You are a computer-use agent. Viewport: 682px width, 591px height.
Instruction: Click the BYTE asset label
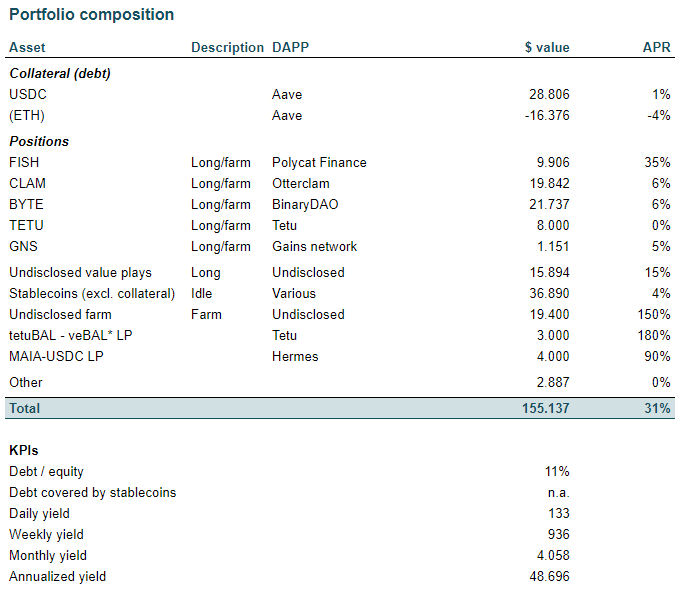[x=26, y=204]
